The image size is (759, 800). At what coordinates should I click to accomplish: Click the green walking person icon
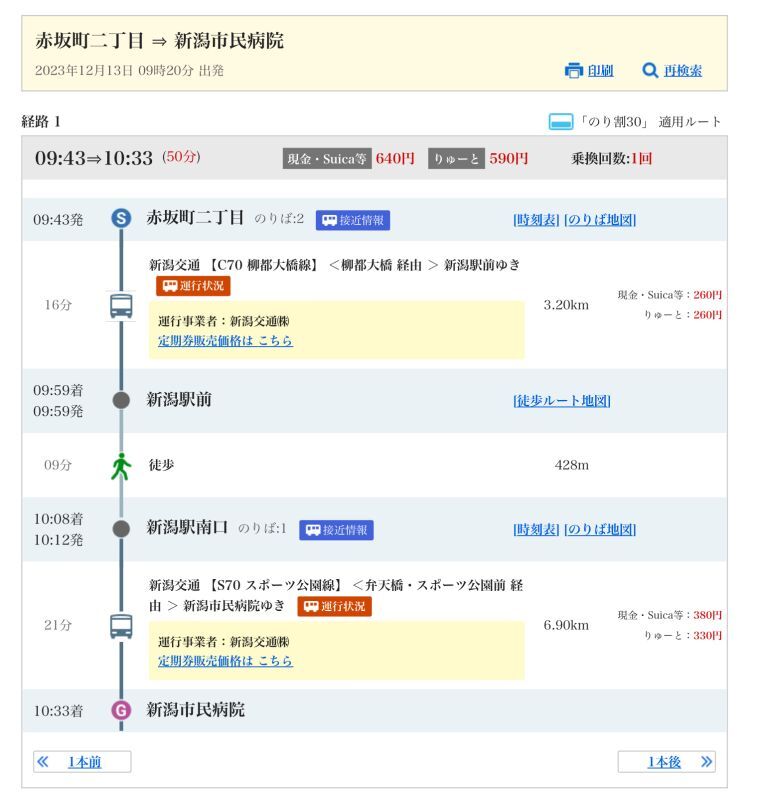pyautogui.click(x=121, y=466)
